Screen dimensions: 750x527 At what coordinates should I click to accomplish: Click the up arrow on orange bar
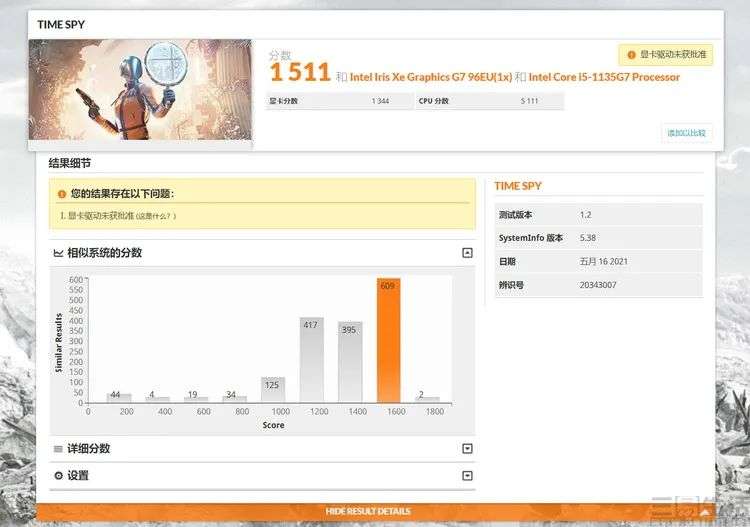coord(705,512)
